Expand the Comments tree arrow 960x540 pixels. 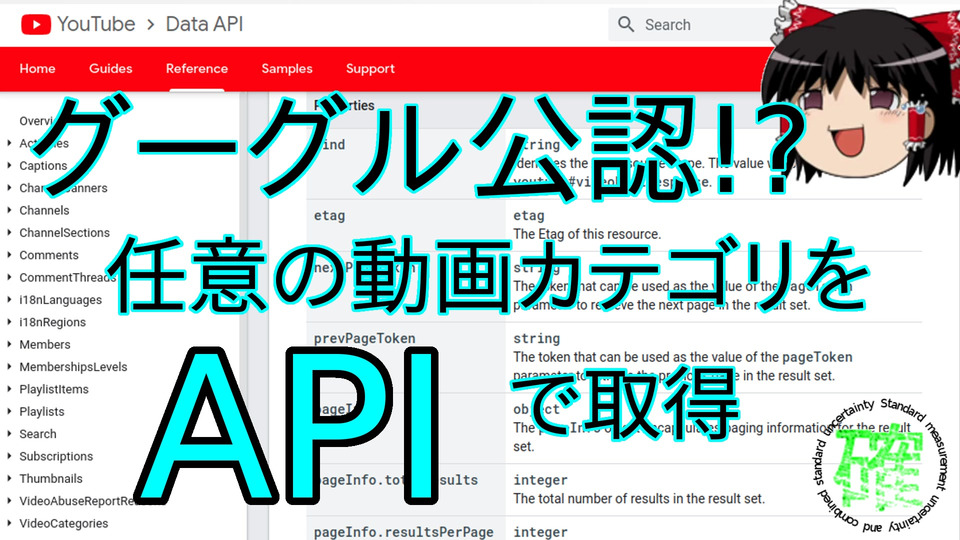(9, 255)
